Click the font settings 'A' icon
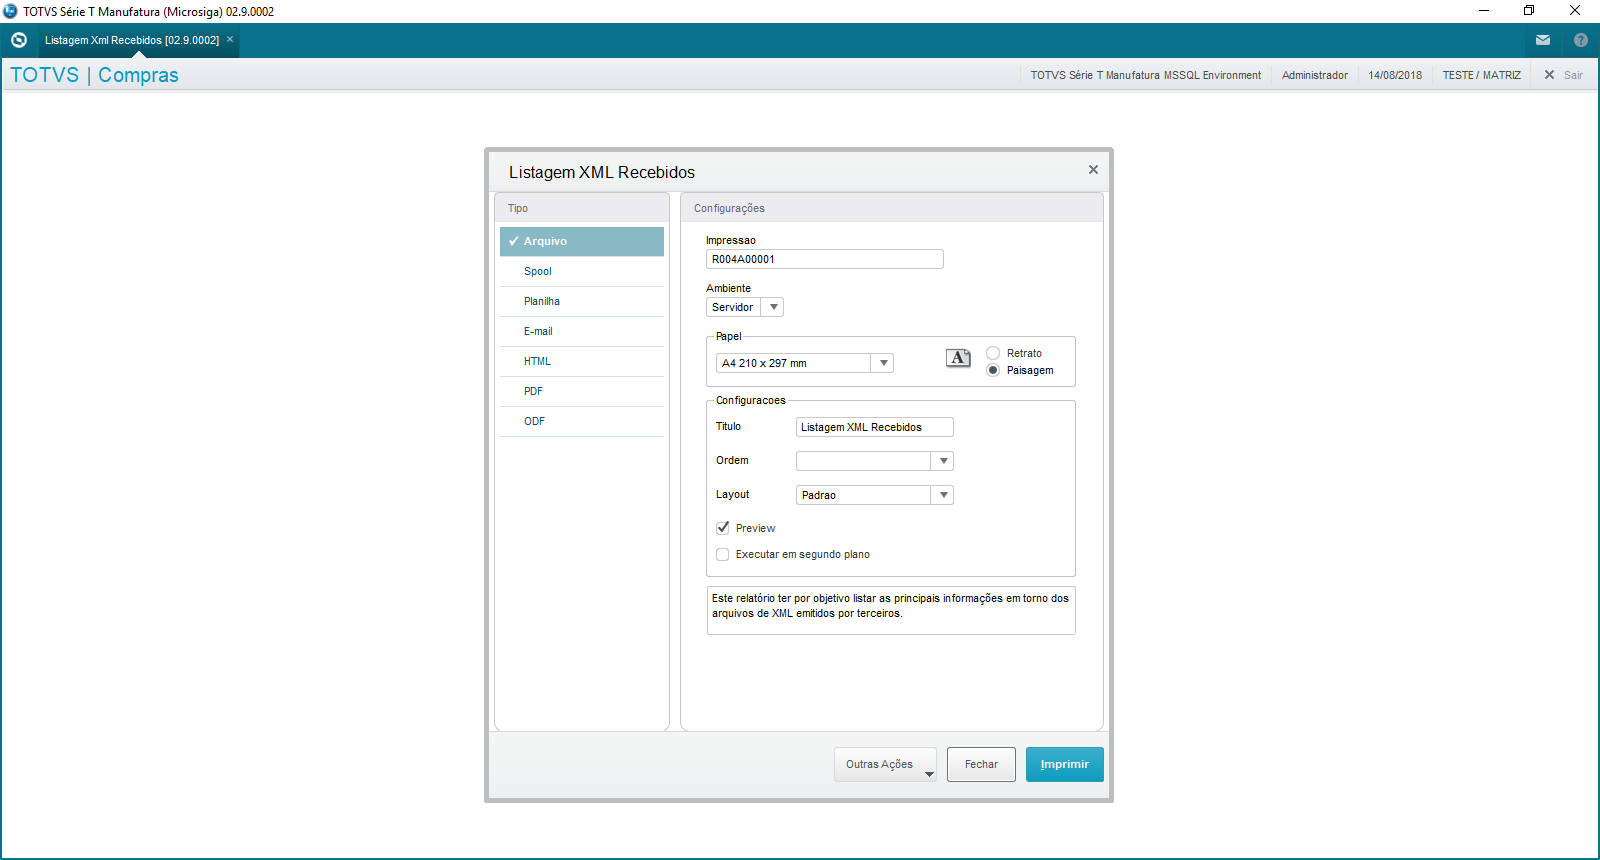 tap(958, 358)
